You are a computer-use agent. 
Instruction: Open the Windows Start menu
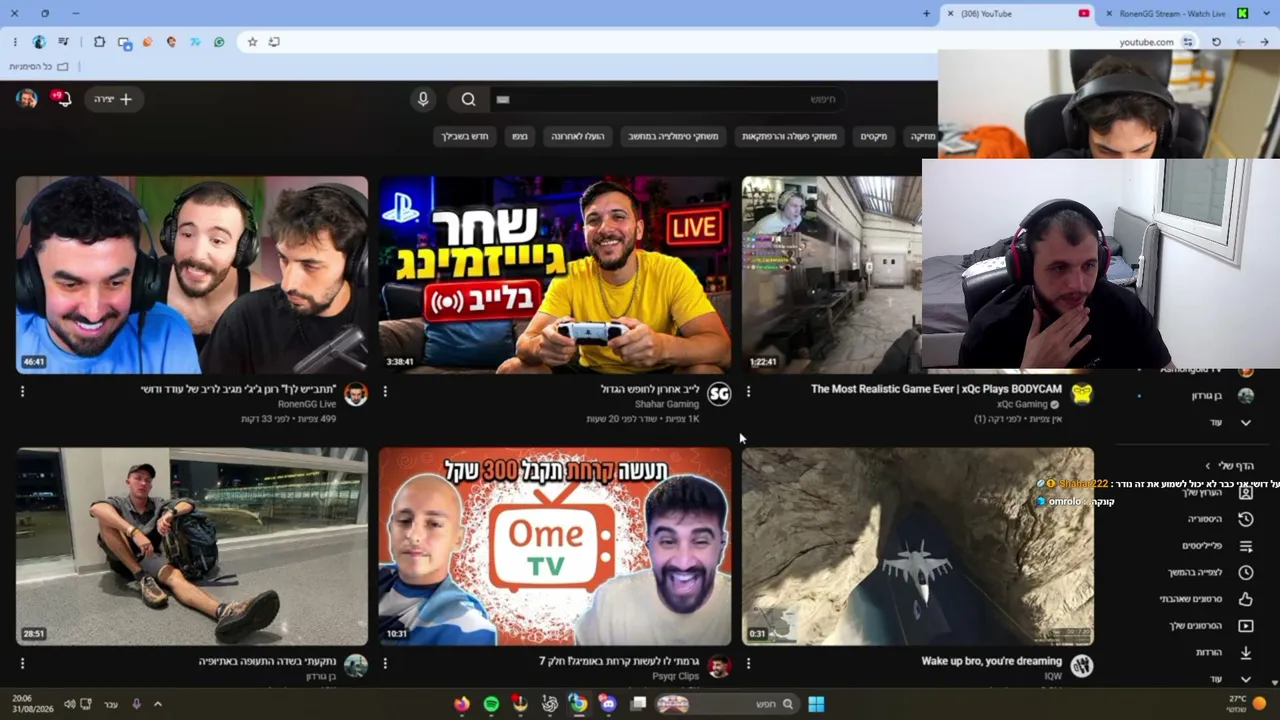[816, 704]
